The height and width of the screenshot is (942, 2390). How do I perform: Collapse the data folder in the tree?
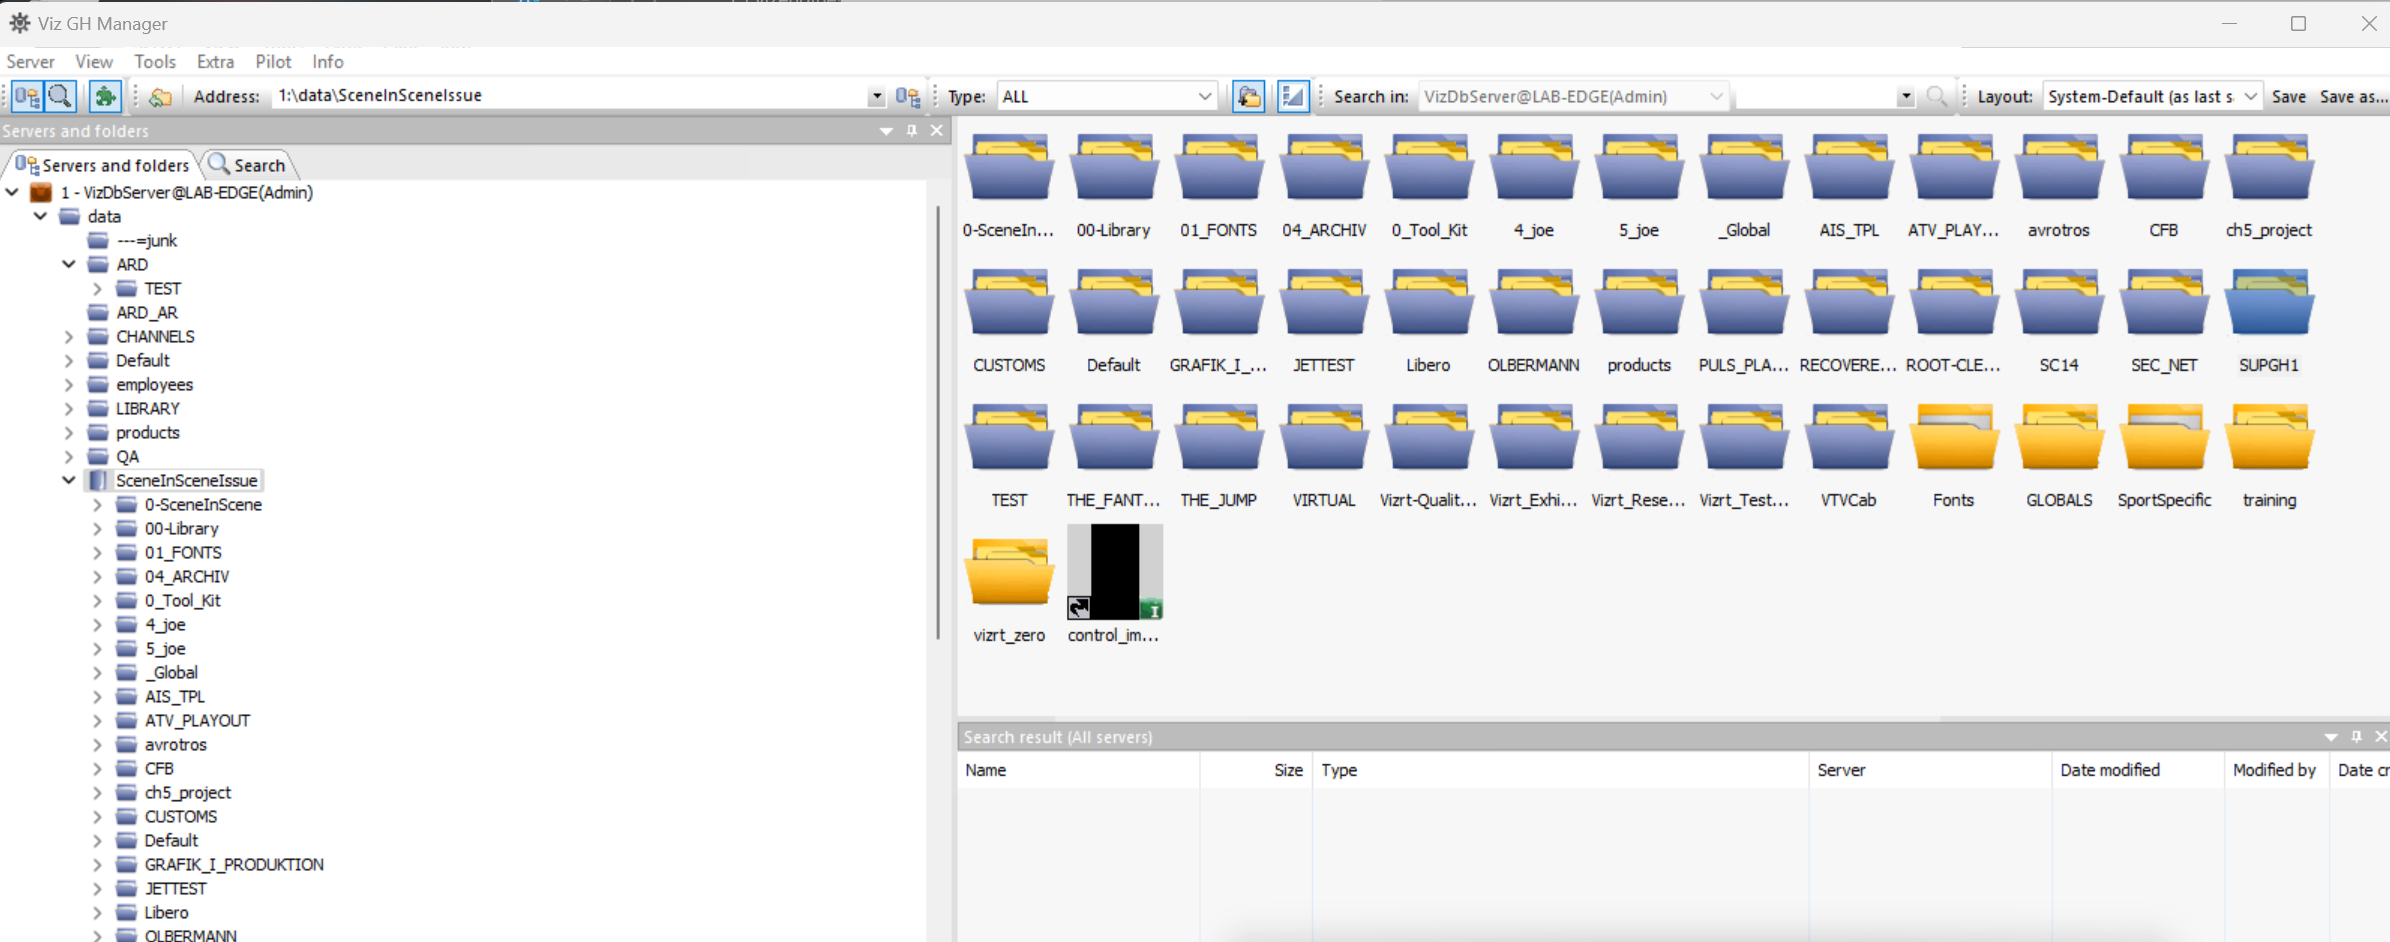[40, 216]
